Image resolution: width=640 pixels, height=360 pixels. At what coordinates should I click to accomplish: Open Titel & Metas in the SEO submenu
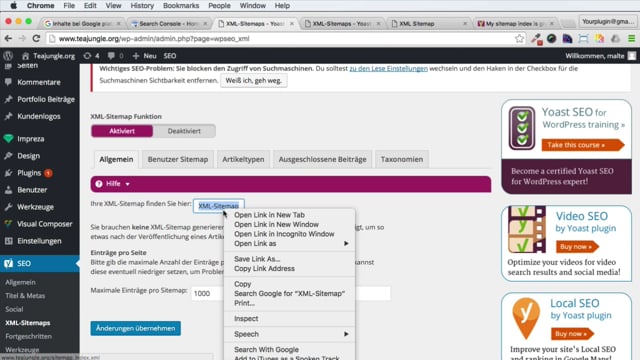pyautogui.click(x=25, y=296)
